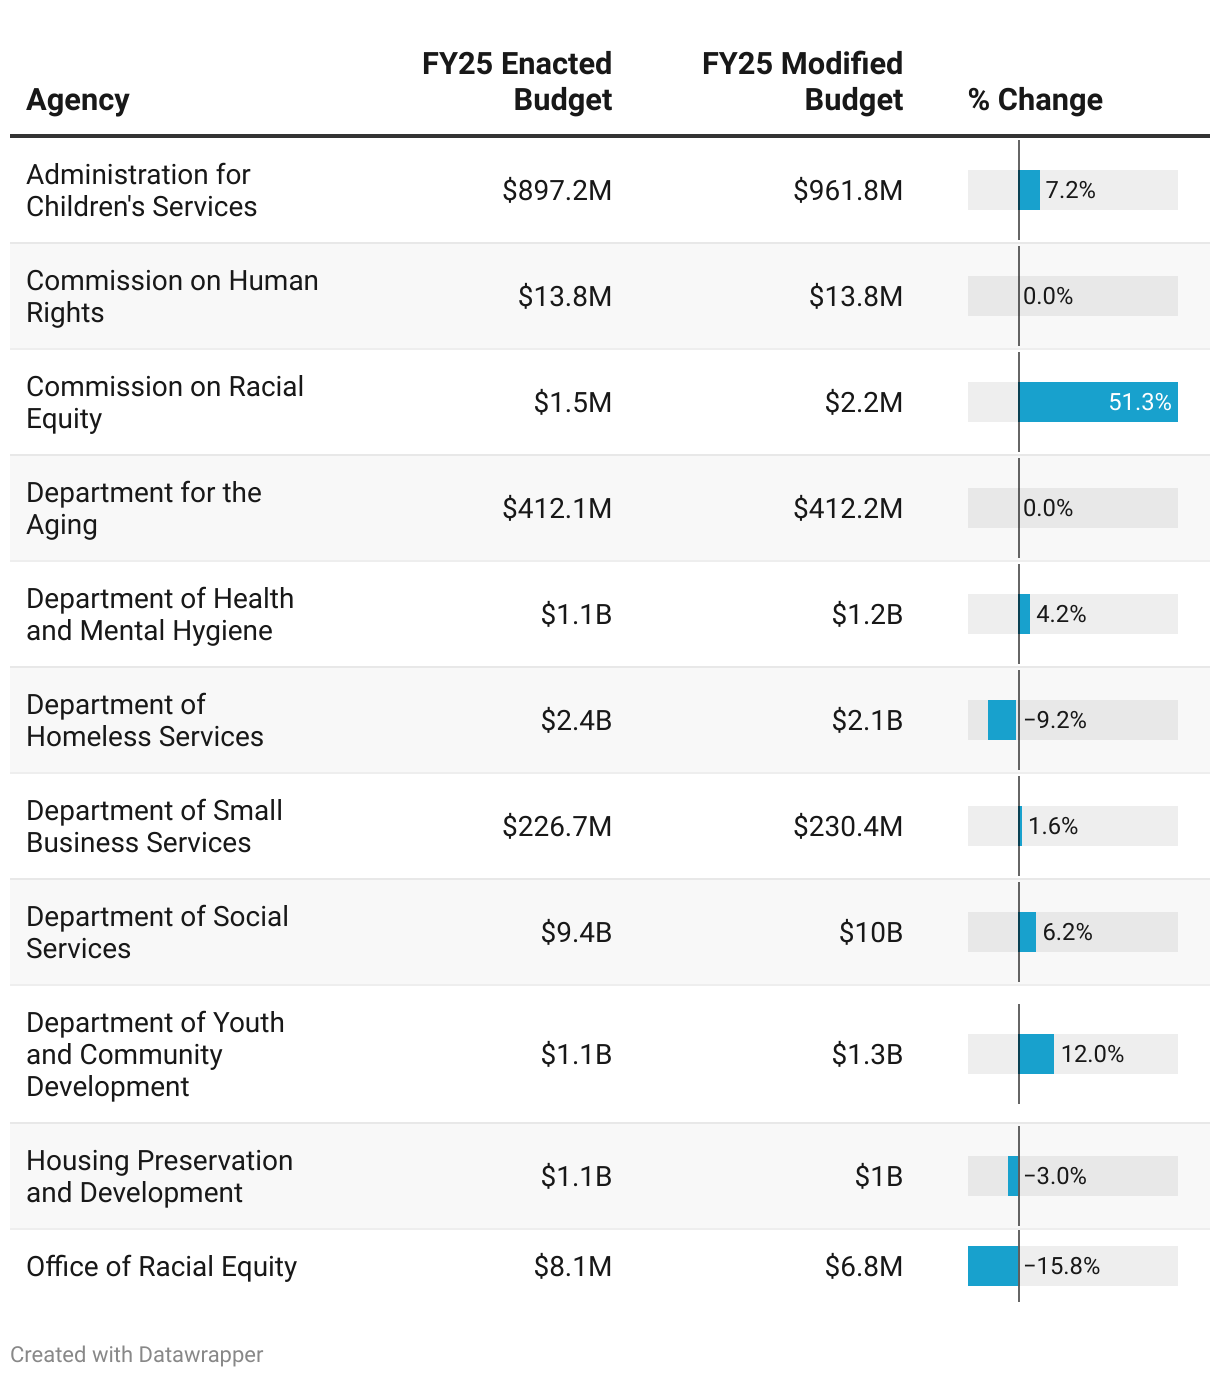The image size is (1220, 1378).
Task: Click the Commission on Human Rights agency name
Action: click(172, 296)
